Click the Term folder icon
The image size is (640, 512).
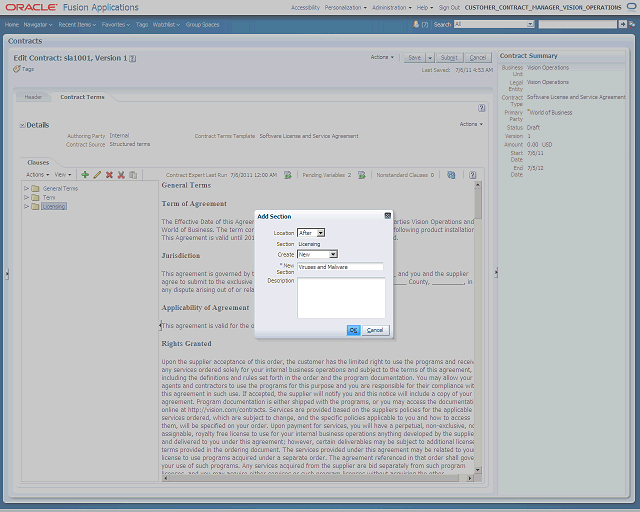click(36, 197)
